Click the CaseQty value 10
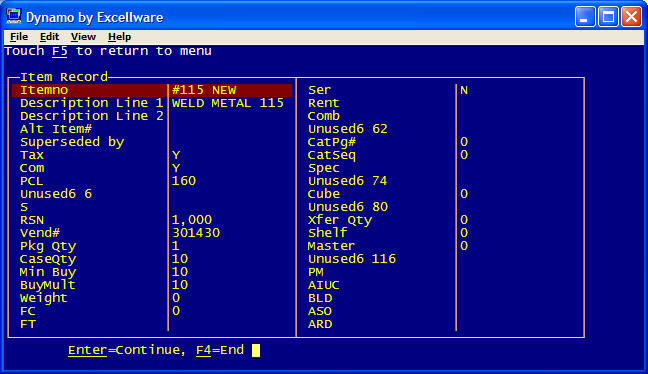Screen dimensions: 648x374 coord(180,259)
